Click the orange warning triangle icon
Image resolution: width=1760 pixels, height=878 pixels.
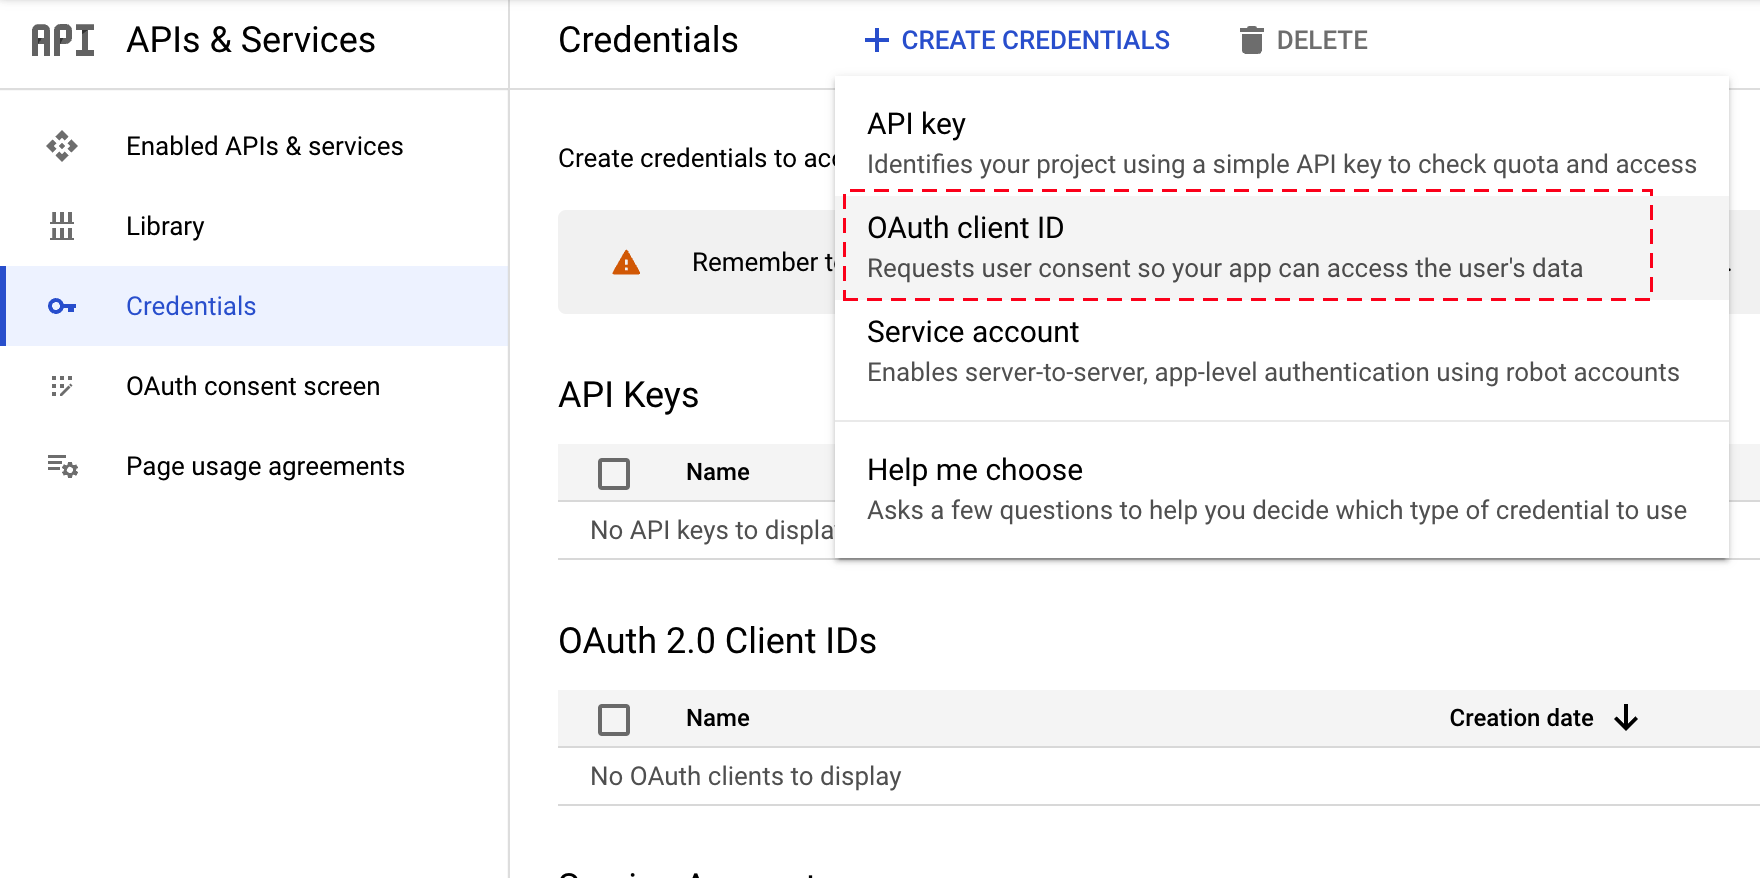coord(626,262)
